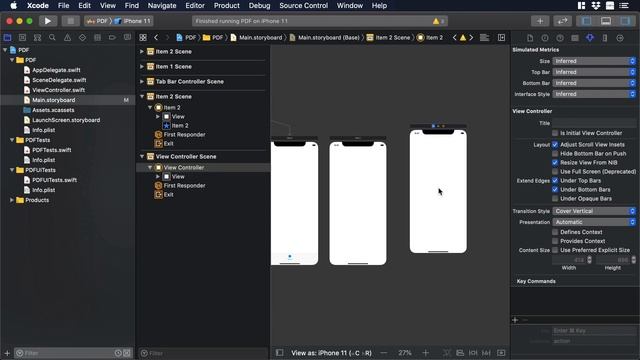Uncheck Under Bottom Bars

coord(555,189)
